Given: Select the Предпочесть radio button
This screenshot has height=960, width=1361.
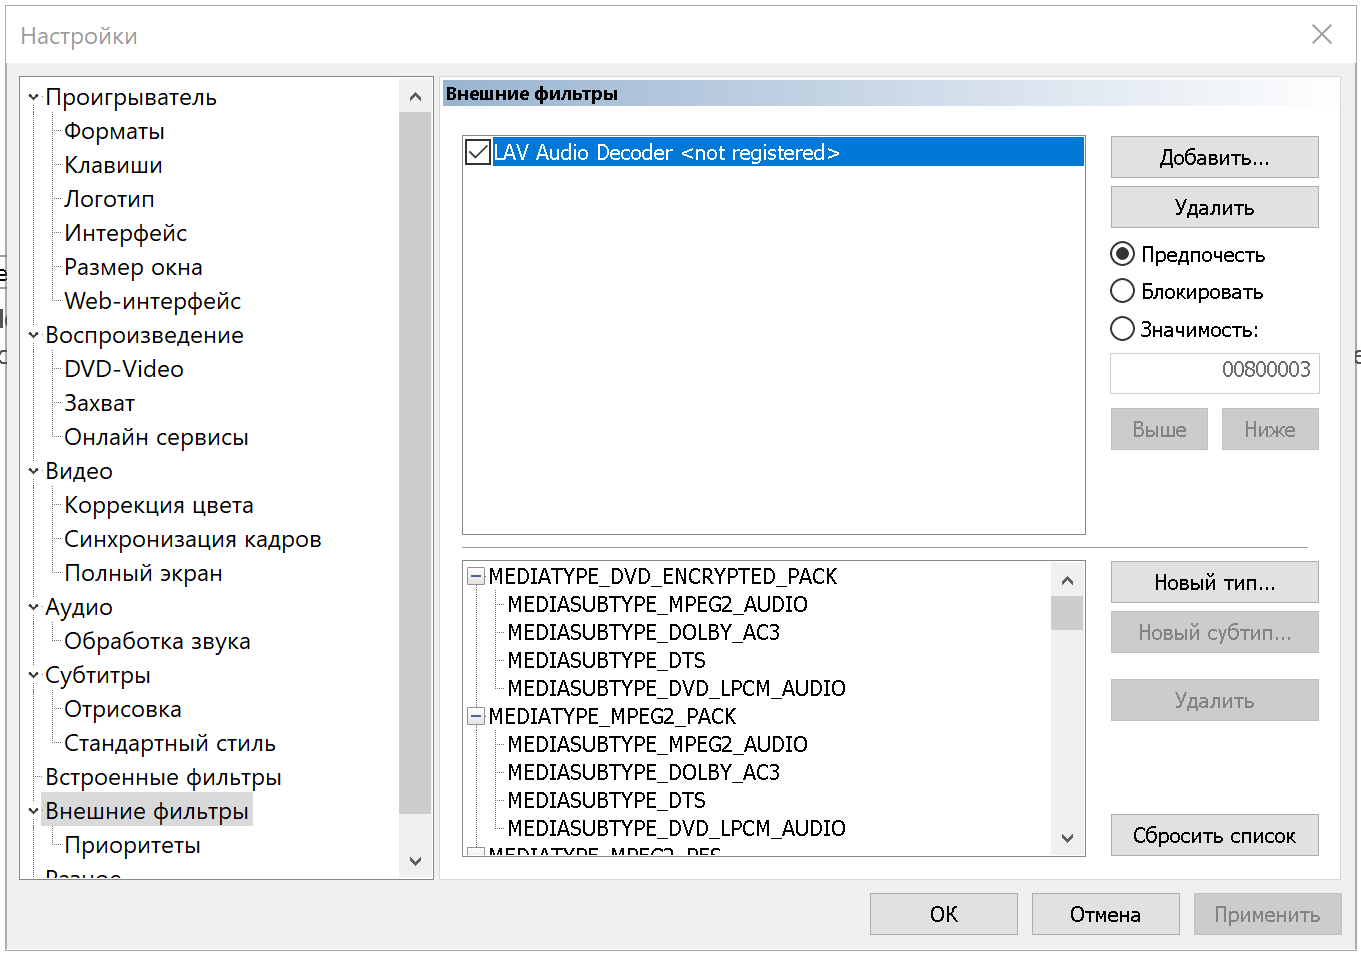Looking at the screenshot, I should [1123, 254].
